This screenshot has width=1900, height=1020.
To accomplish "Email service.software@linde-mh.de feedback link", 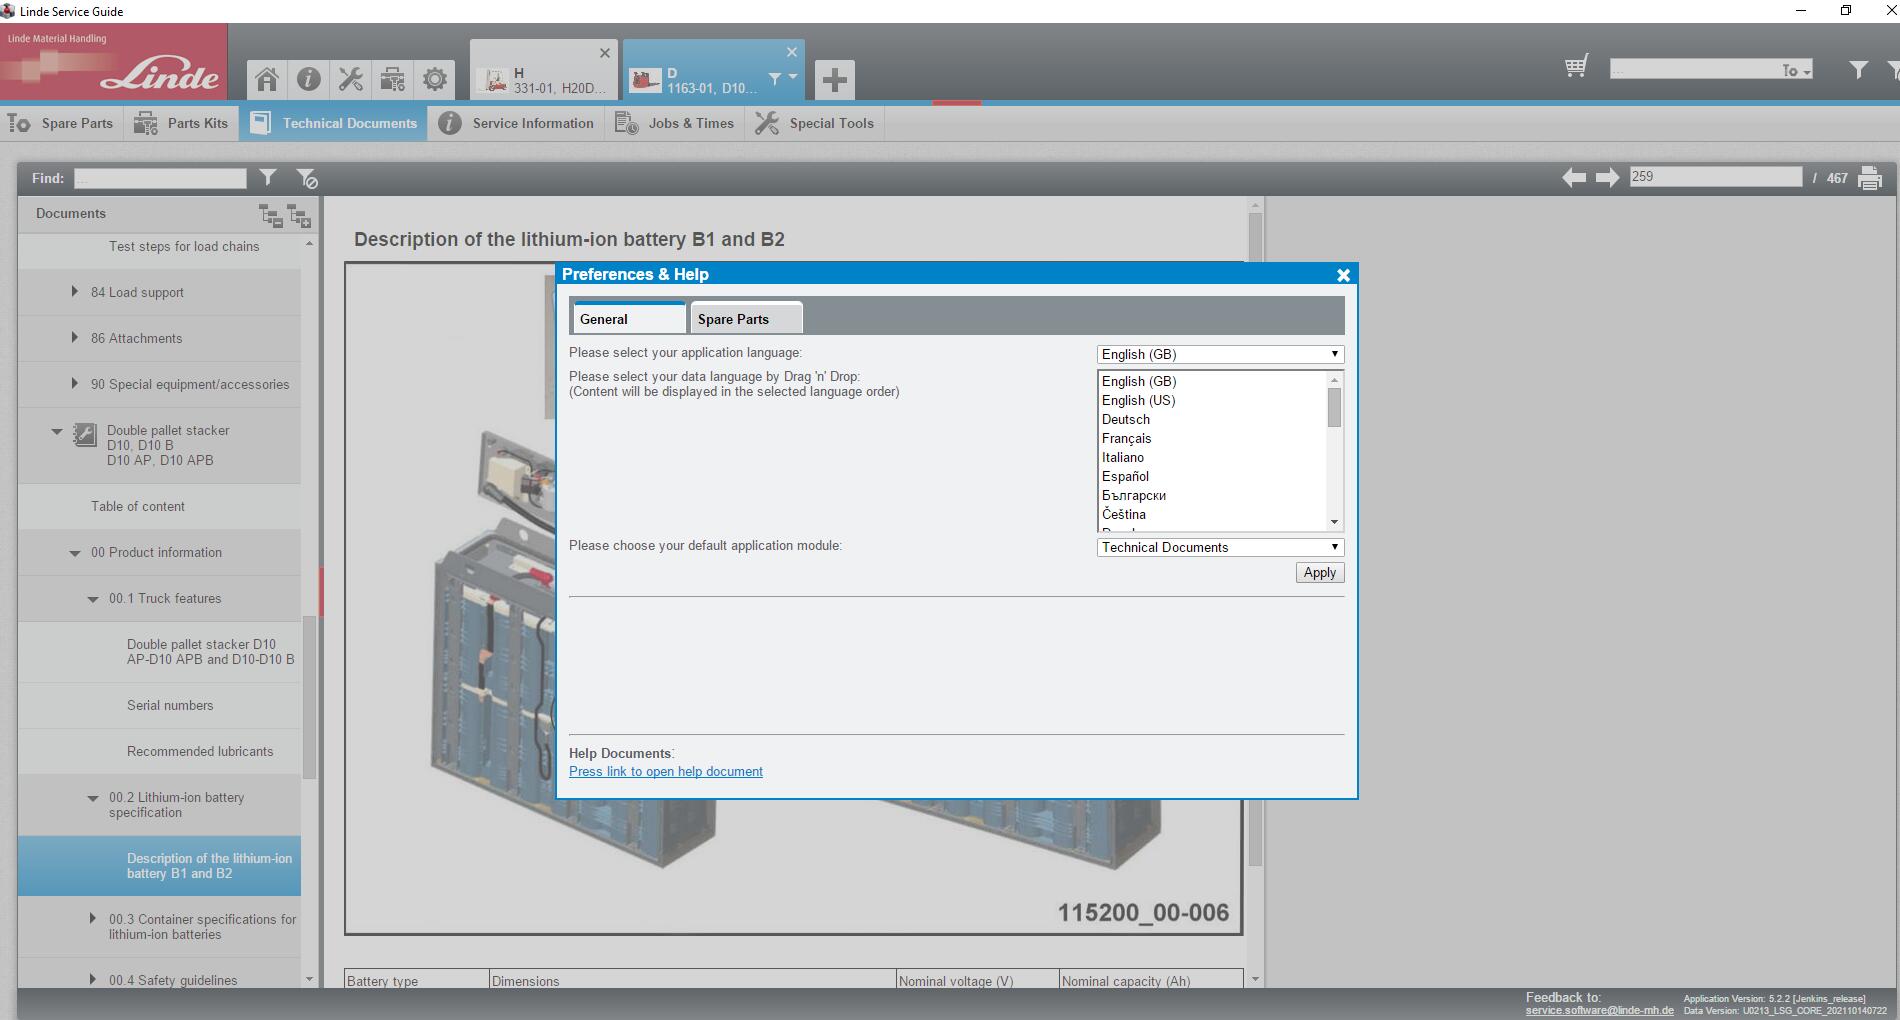I will pyautogui.click(x=1599, y=1010).
